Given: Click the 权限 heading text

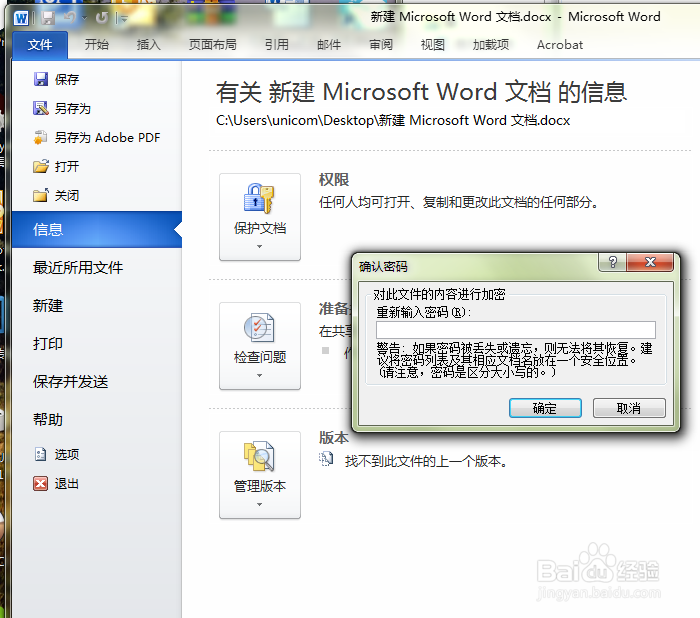Looking at the screenshot, I should click(x=334, y=180).
